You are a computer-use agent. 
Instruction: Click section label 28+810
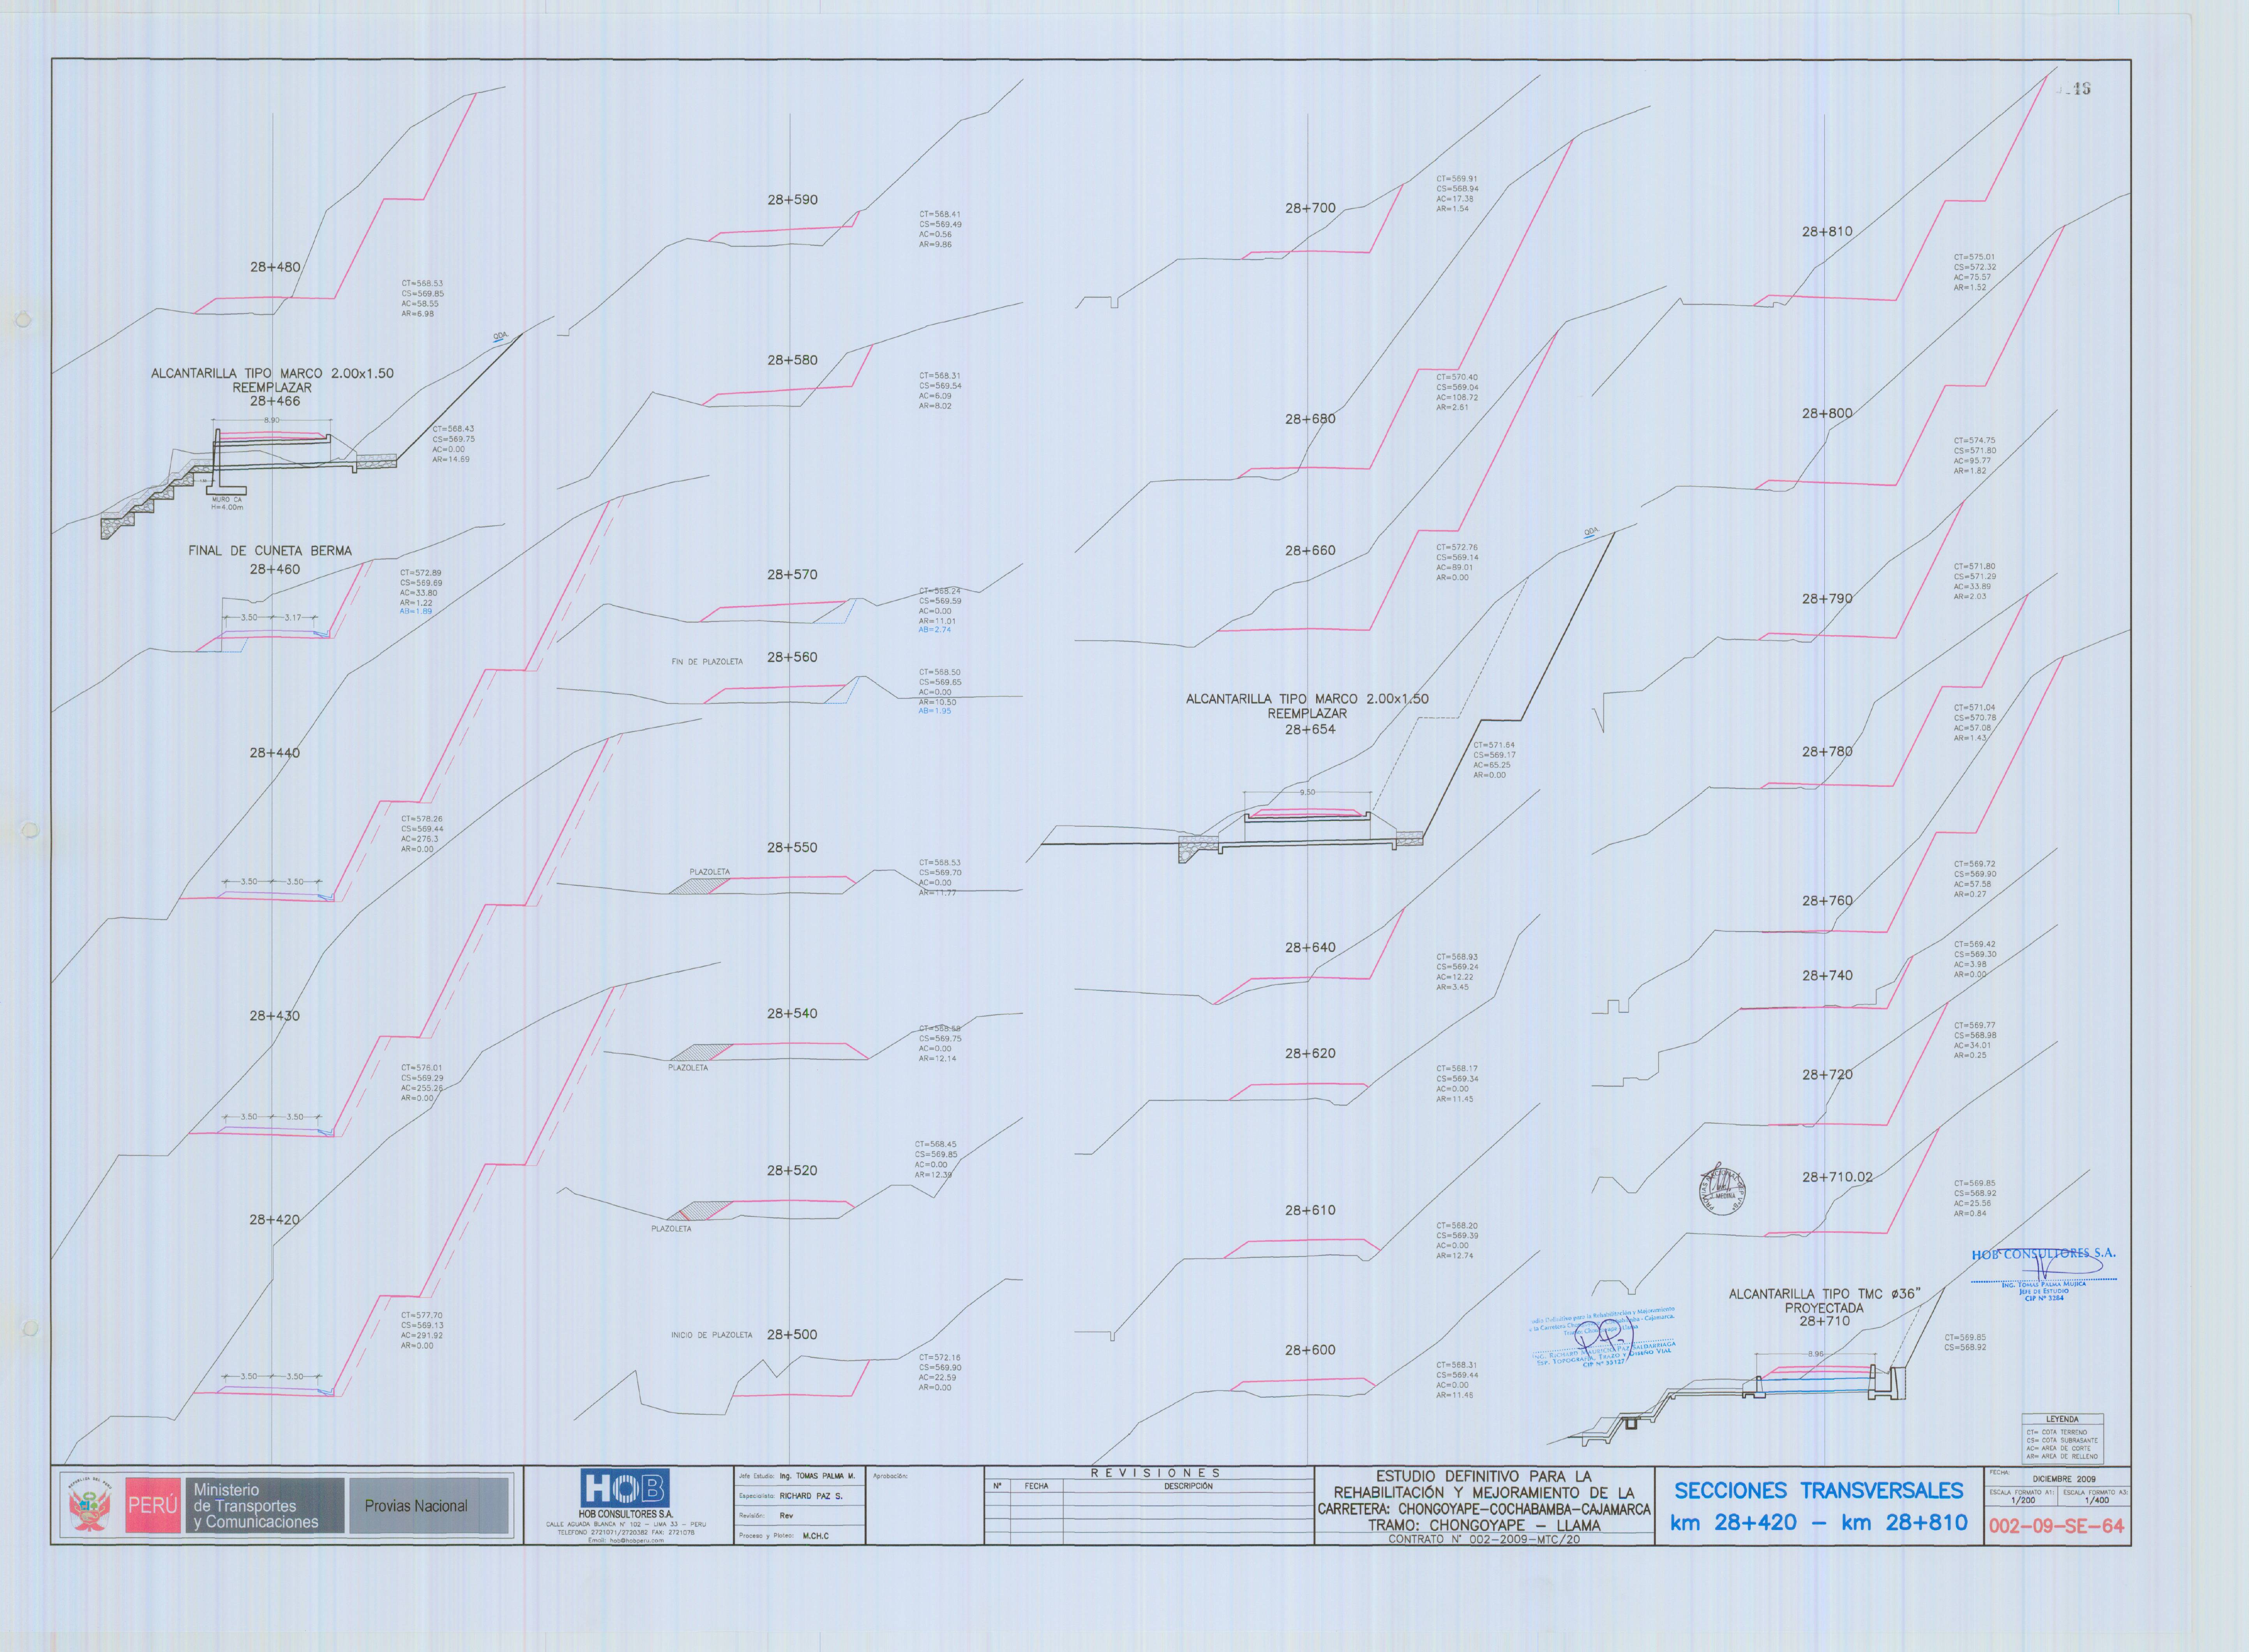[1827, 232]
